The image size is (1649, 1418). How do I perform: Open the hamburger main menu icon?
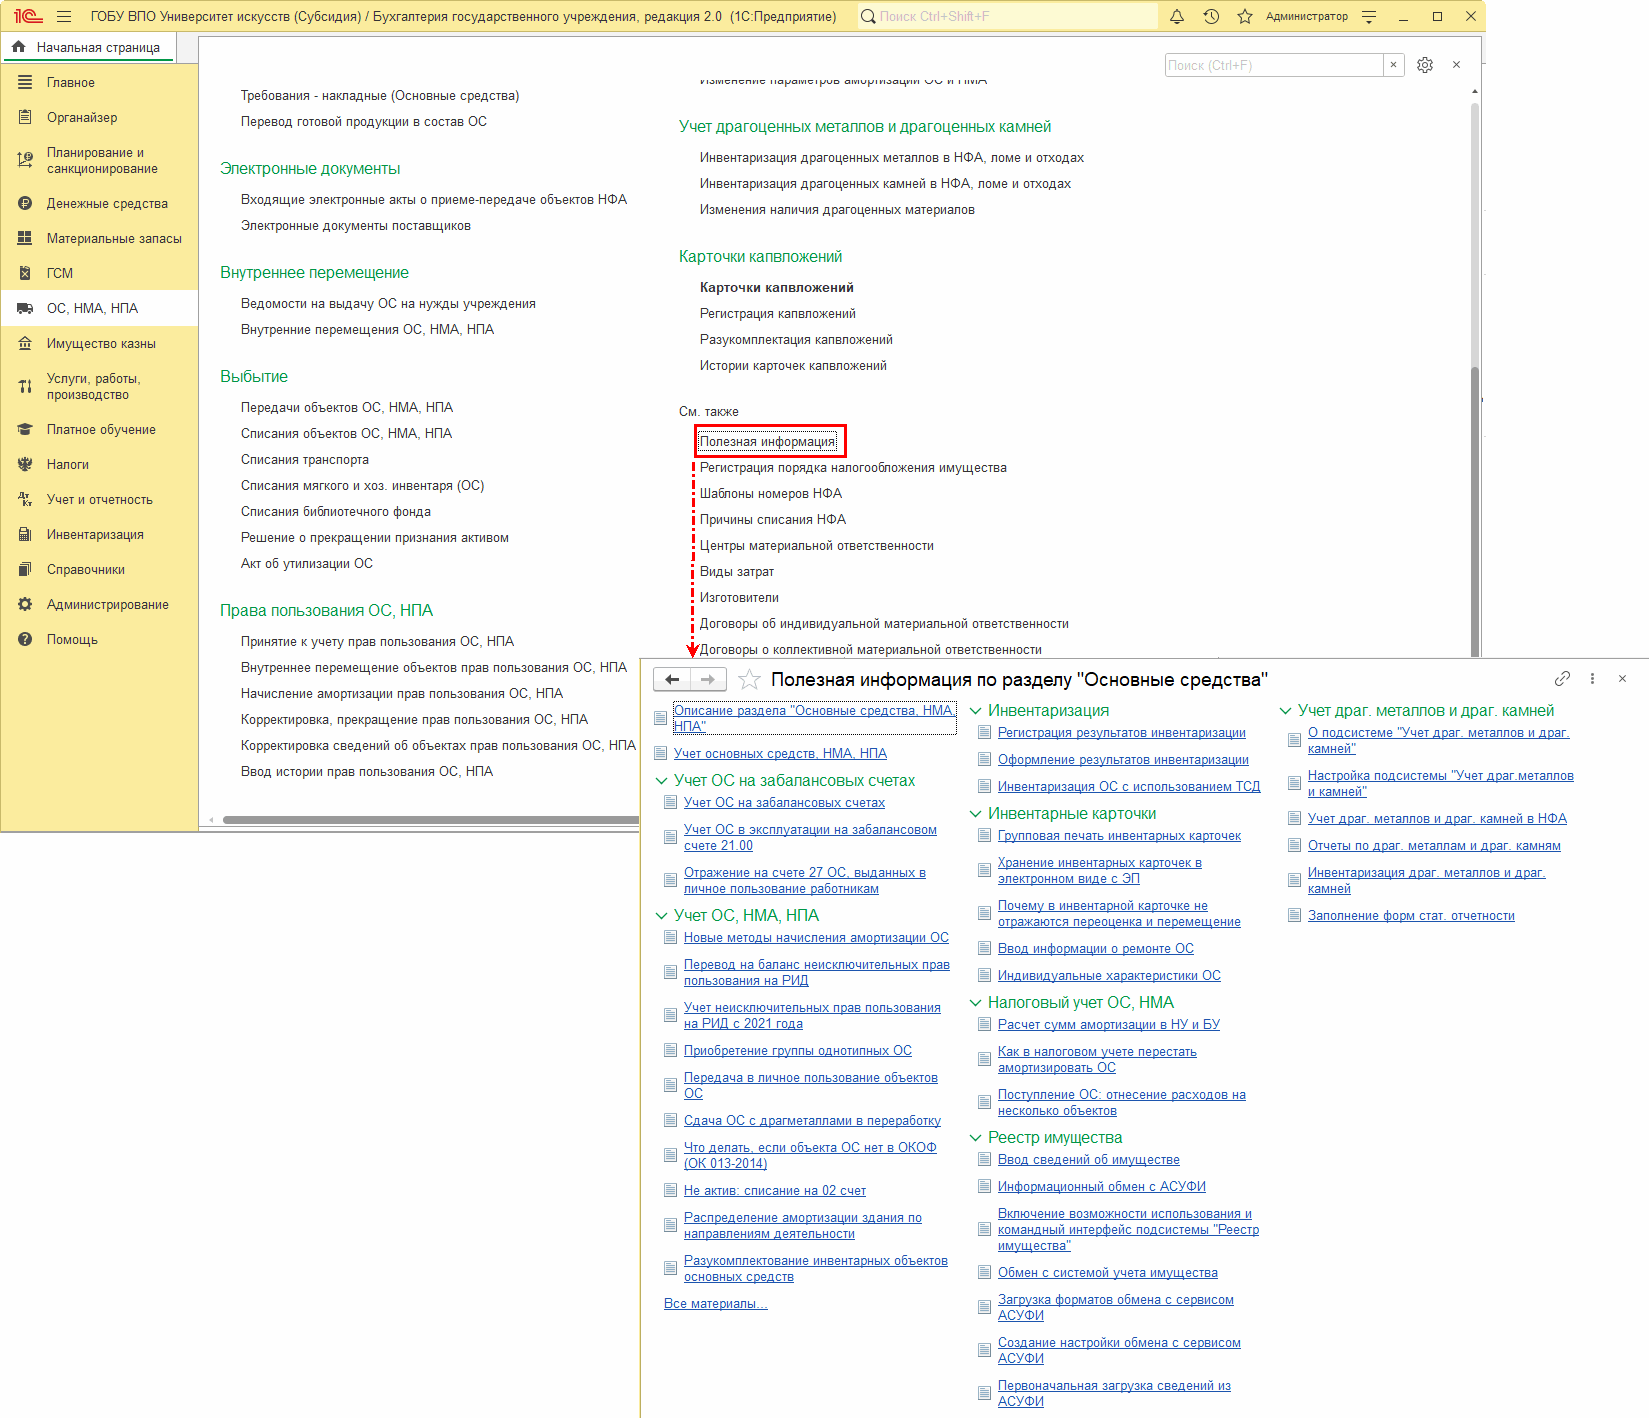click(x=64, y=16)
